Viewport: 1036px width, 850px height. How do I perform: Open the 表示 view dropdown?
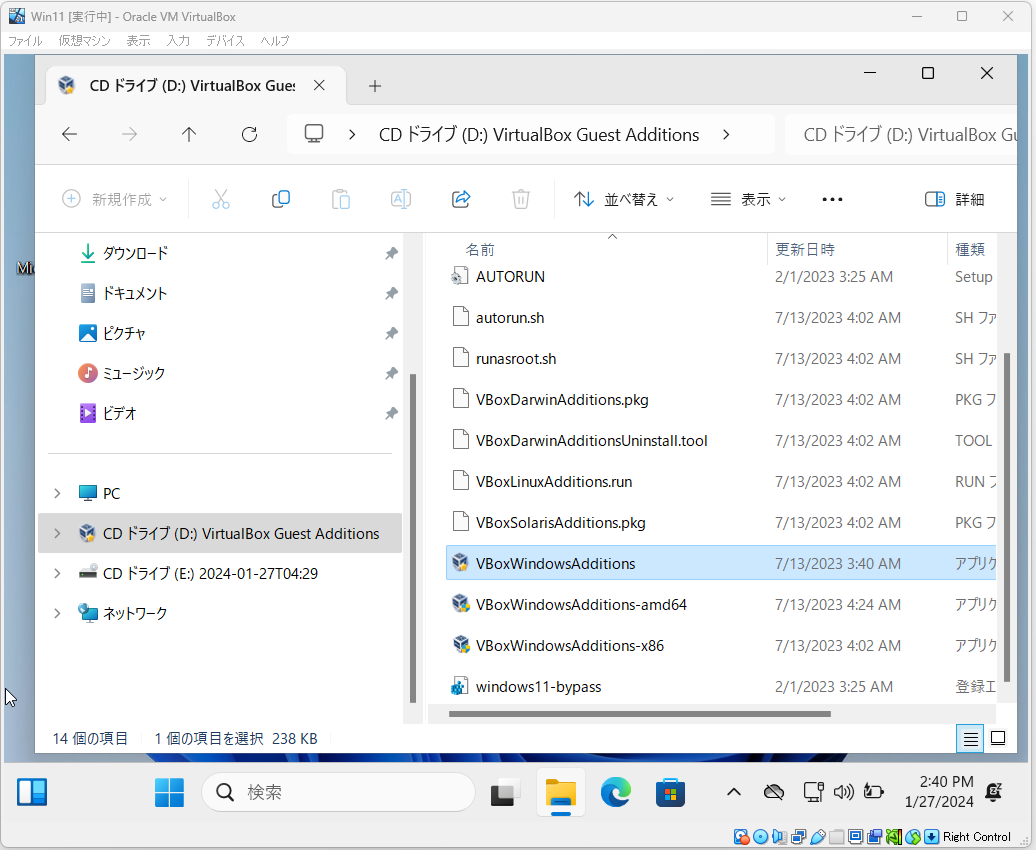click(x=749, y=199)
